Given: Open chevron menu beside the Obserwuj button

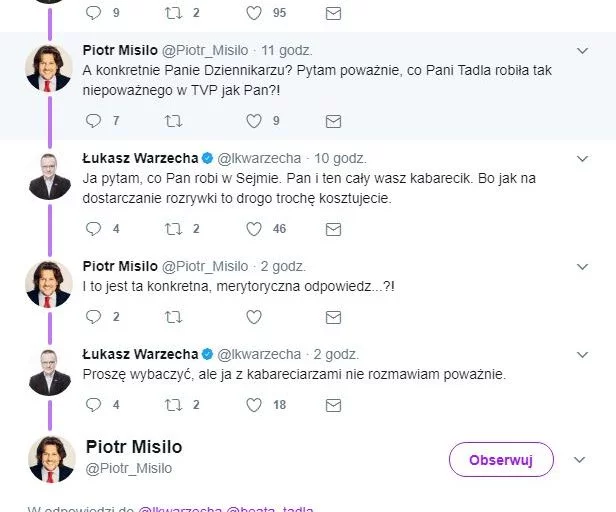Looking at the screenshot, I should (x=578, y=460).
